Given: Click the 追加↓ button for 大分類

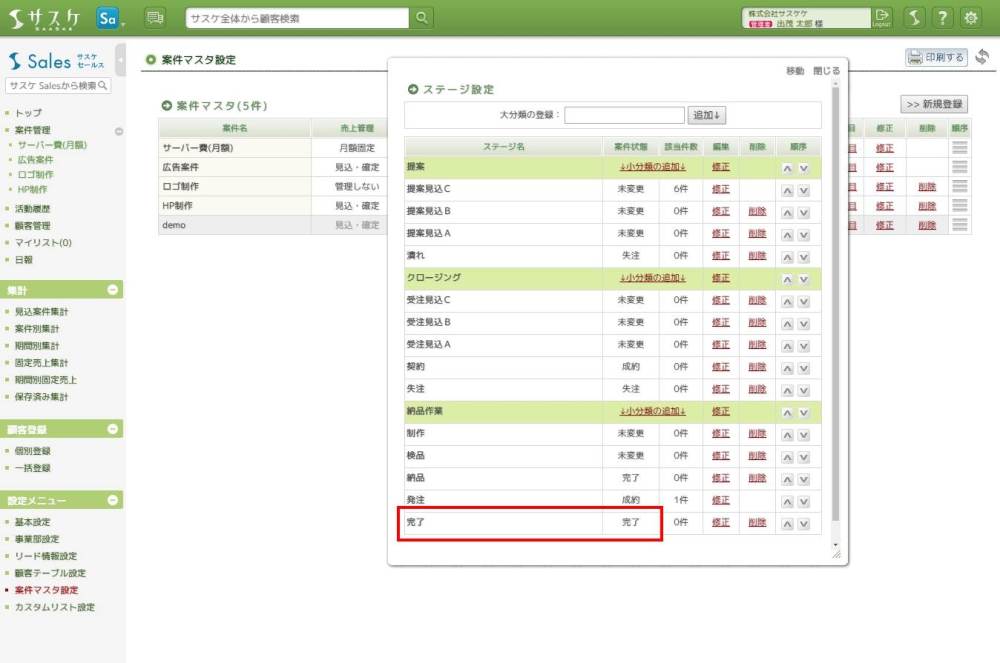Looking at the screenshot, I should pos(707,115).
